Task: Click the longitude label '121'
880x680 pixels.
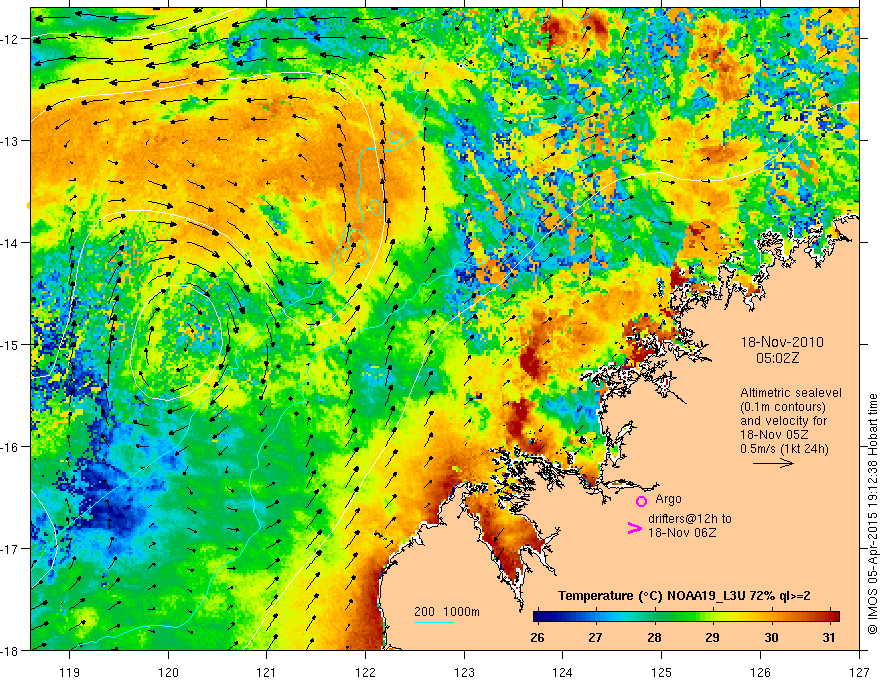Action: click(x=266, y=672)
